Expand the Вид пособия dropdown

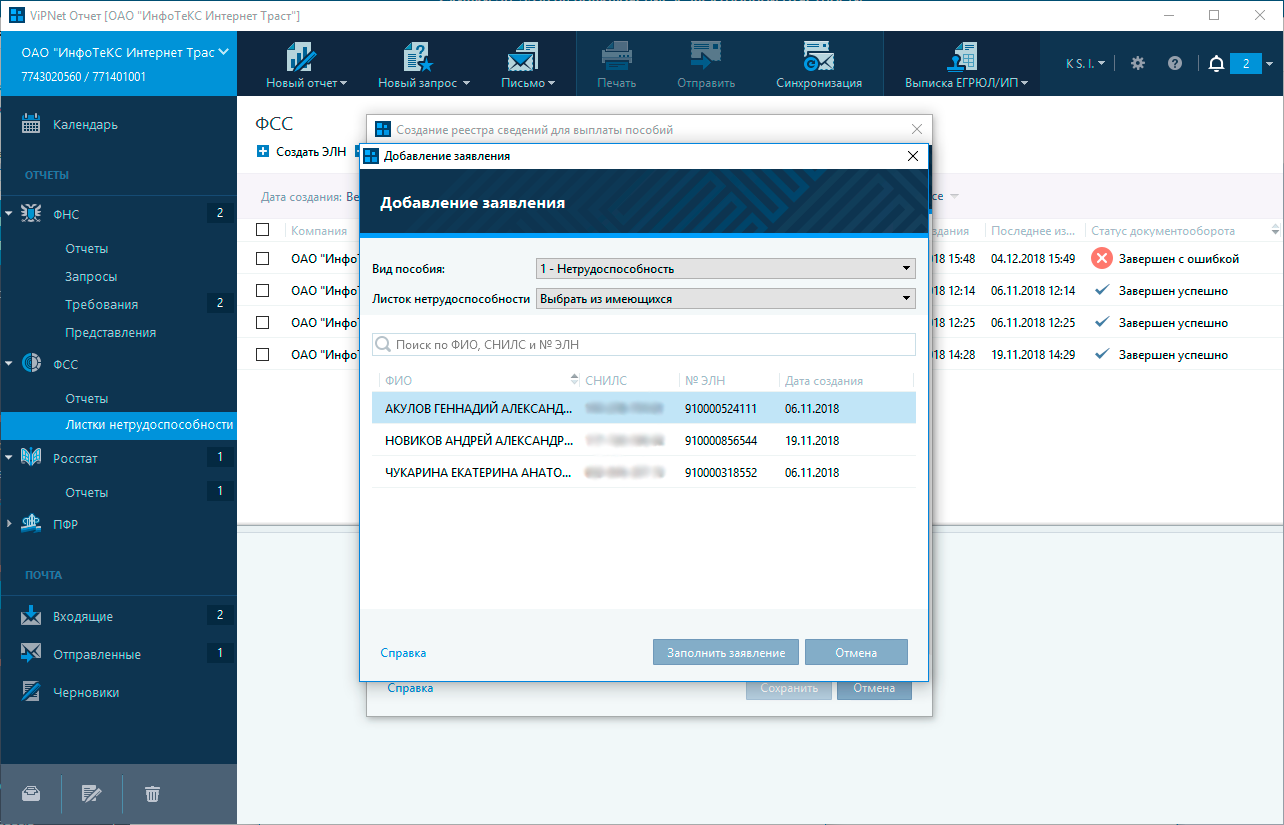pos(726,268)
